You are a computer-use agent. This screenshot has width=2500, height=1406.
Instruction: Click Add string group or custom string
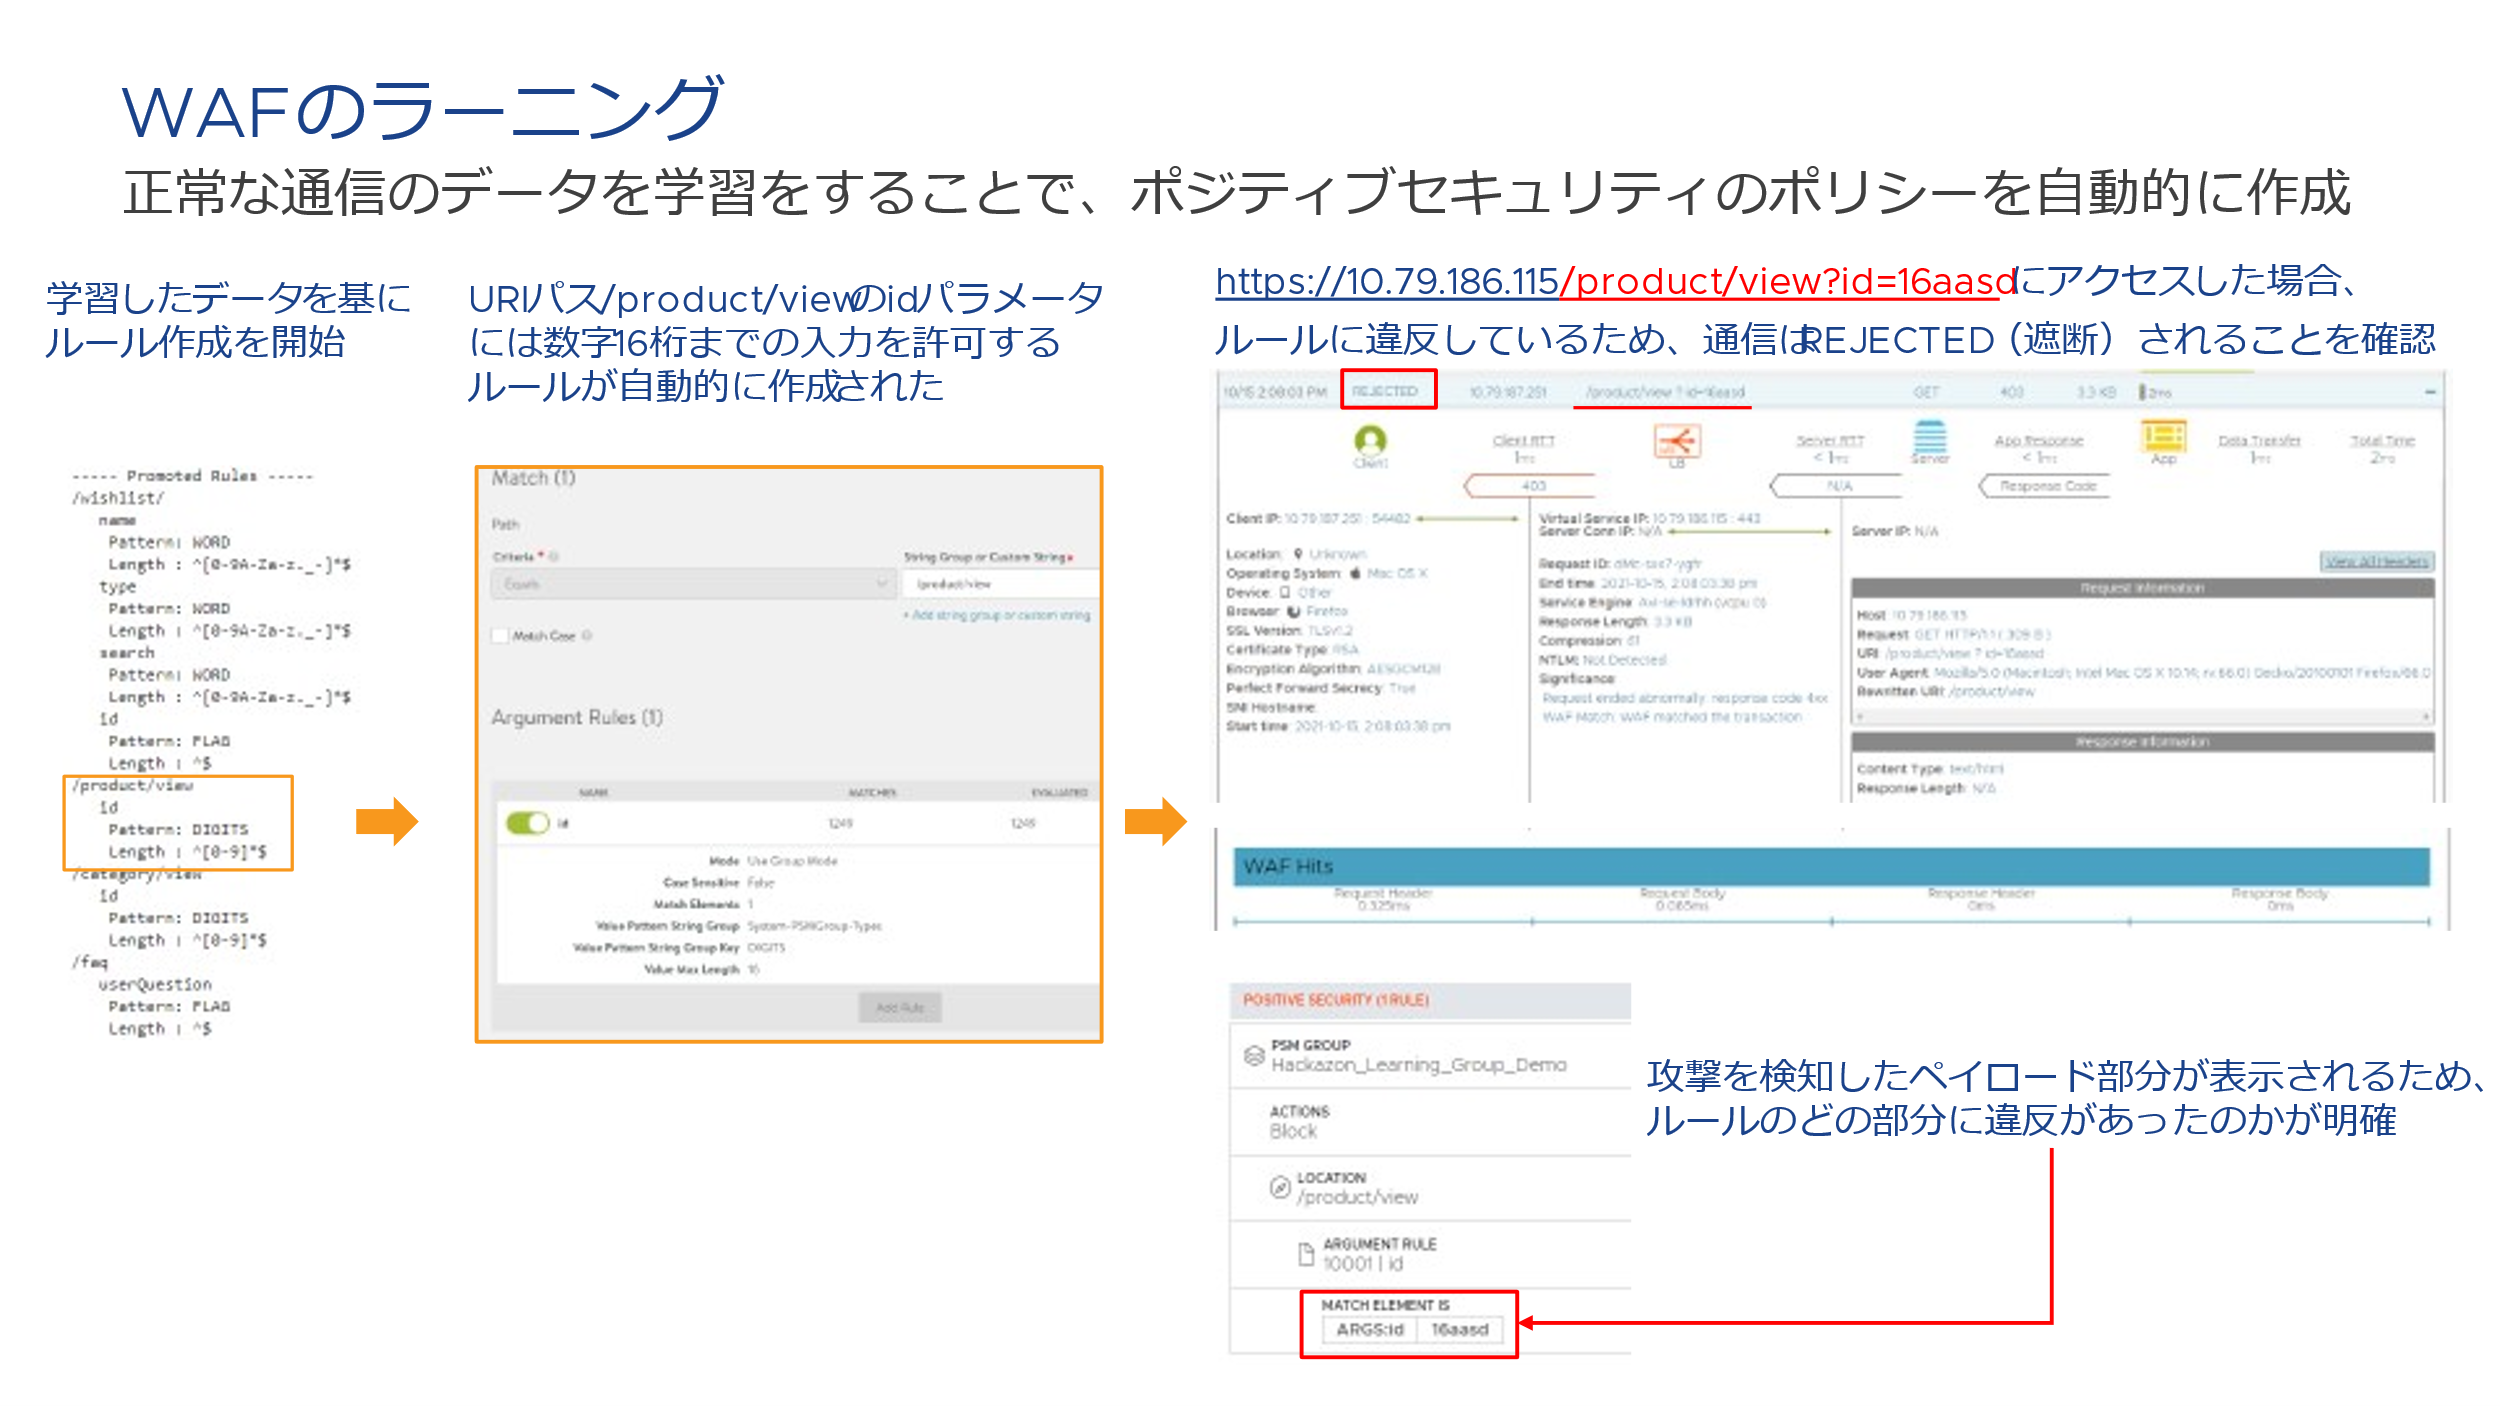tap(1000, 616)
